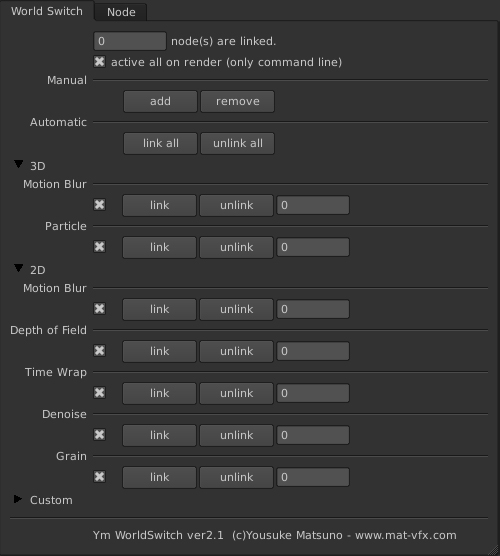Expand the Custom section

(18, 499)
